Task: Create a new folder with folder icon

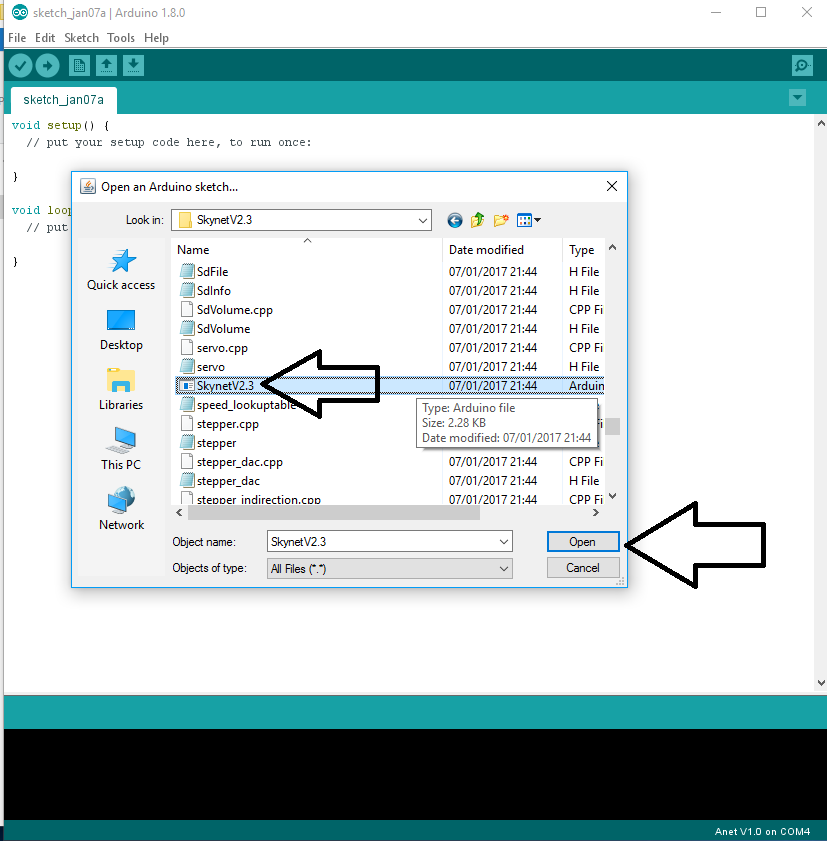Action: pyautogui.click(x=501, y=220)
